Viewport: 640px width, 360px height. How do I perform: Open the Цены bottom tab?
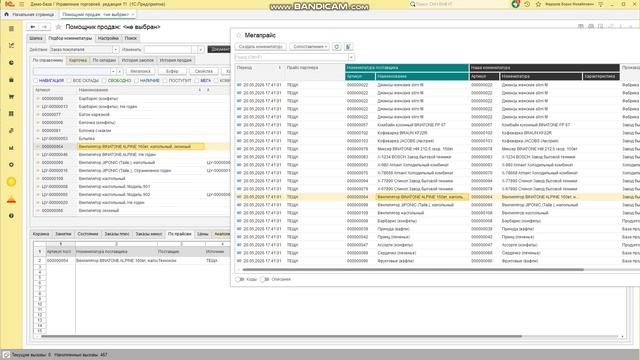203,234
